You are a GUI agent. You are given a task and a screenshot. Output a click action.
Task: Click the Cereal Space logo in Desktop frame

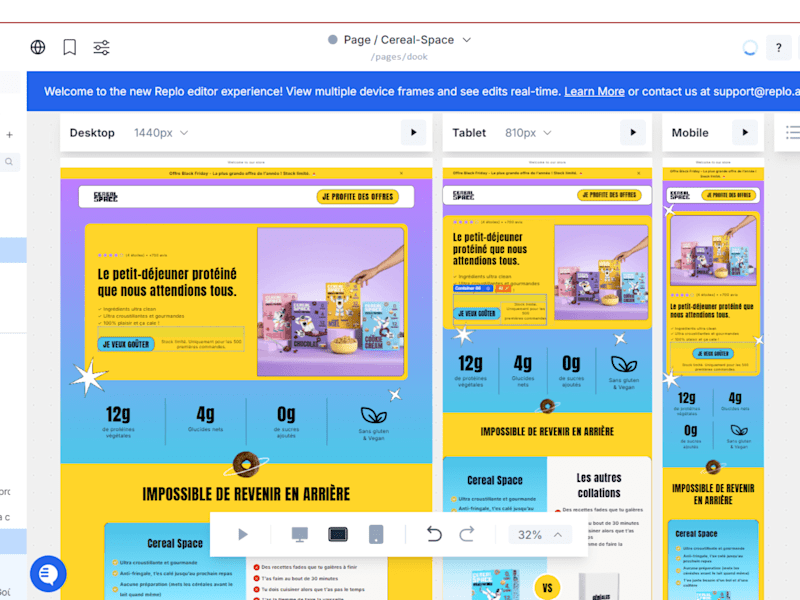click(x=106, y=197)
